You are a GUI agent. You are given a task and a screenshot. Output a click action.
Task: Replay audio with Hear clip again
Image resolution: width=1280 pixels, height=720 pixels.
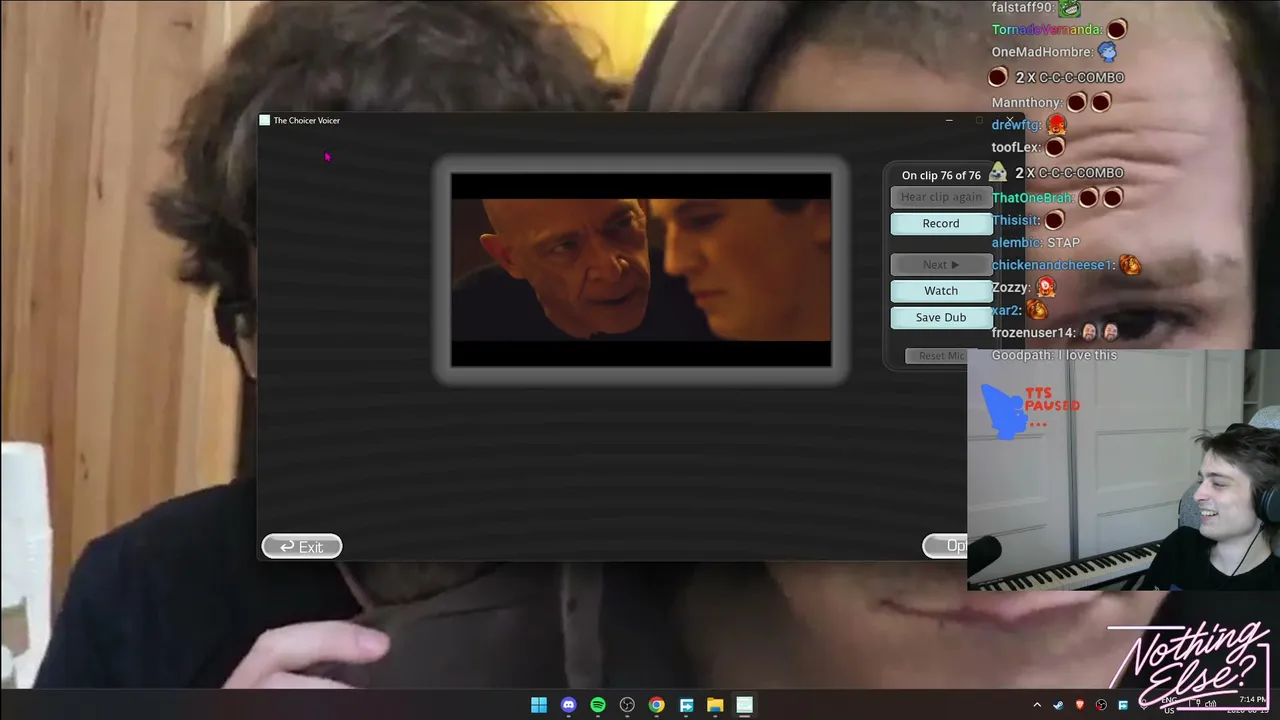coord(941,197)
